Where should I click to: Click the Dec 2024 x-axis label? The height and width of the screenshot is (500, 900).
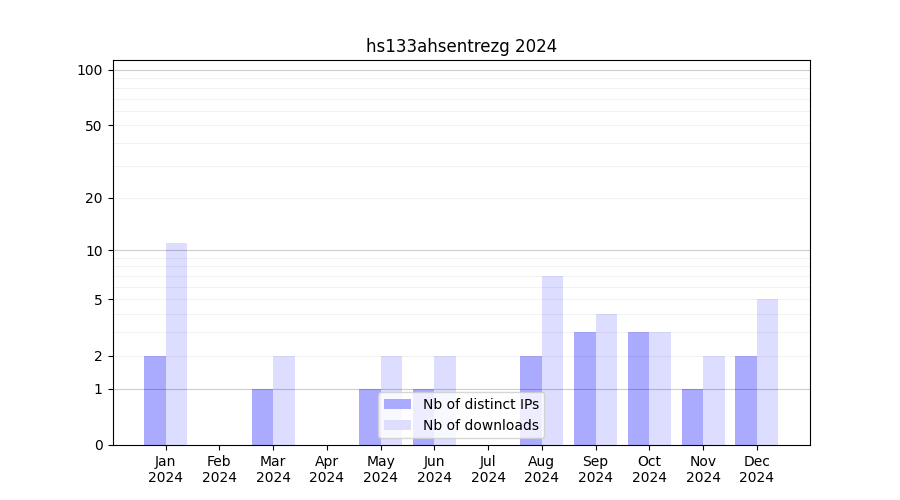click(756, 469)
